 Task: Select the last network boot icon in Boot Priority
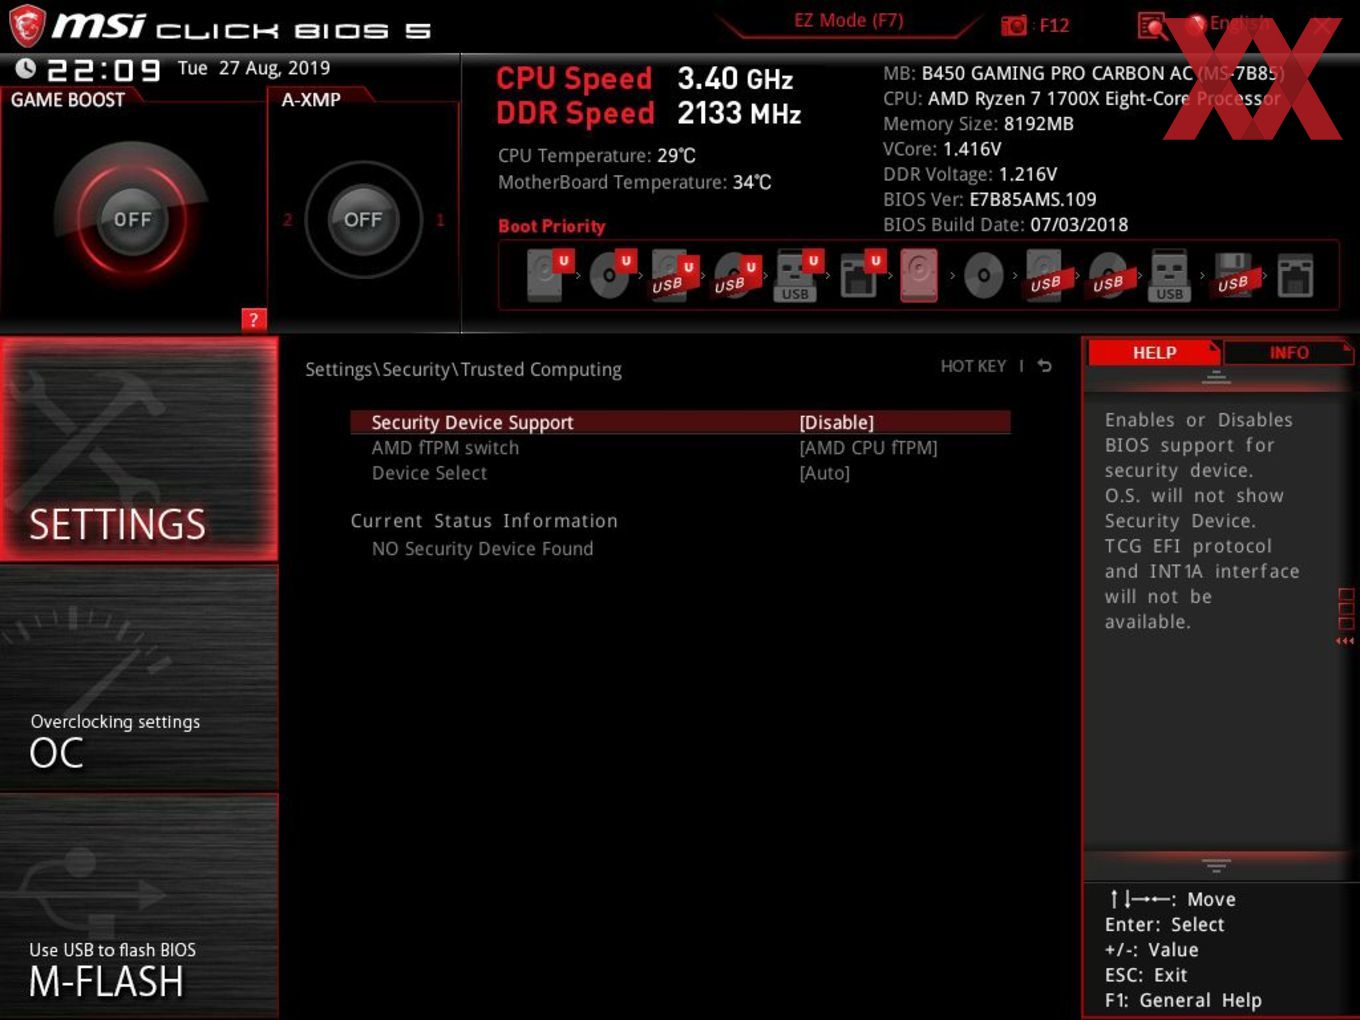pos(1295,276)
